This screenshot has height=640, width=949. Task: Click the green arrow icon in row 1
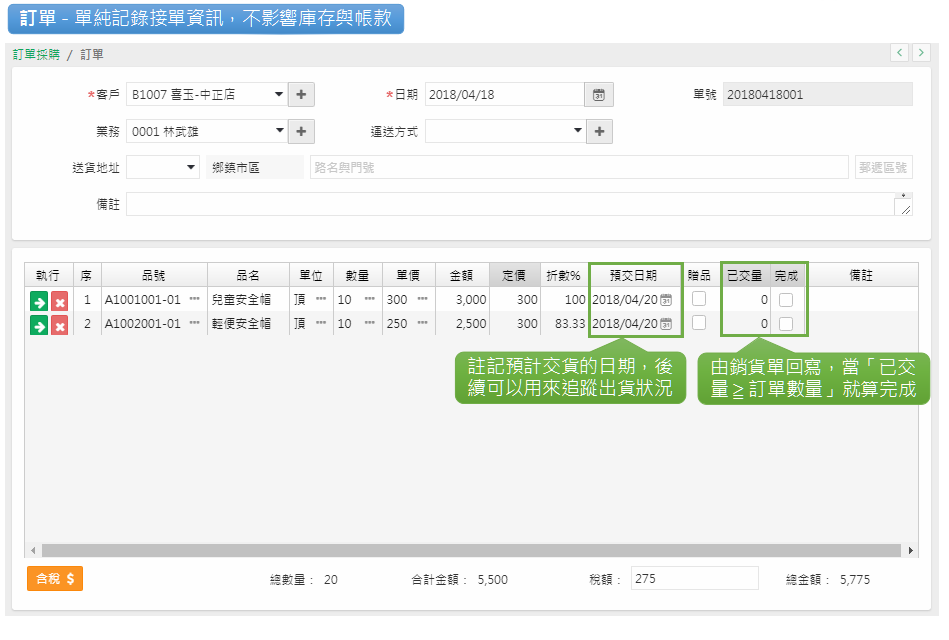(39, 299)
